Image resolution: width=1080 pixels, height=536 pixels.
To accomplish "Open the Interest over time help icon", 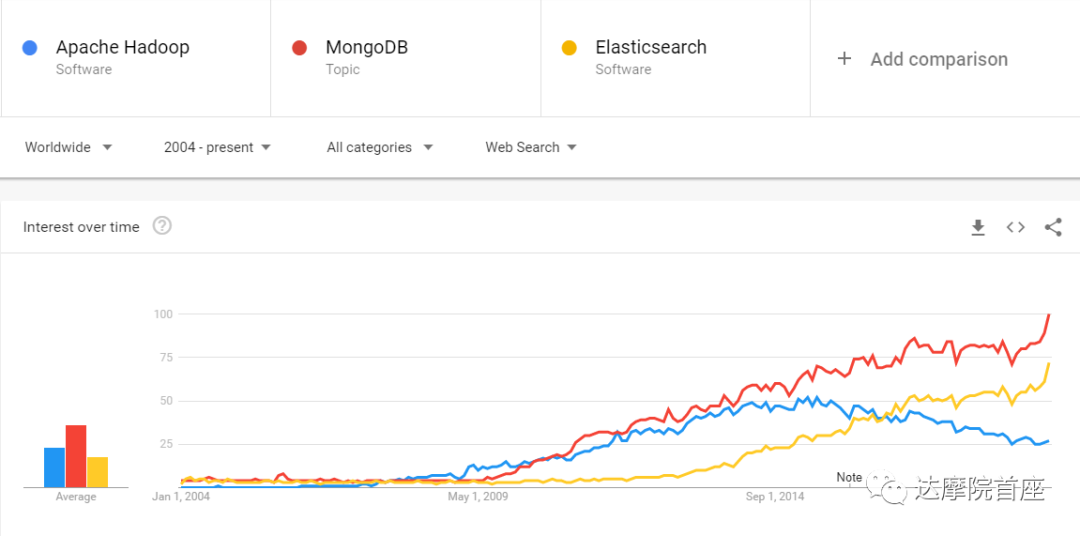I will point(162,226).
